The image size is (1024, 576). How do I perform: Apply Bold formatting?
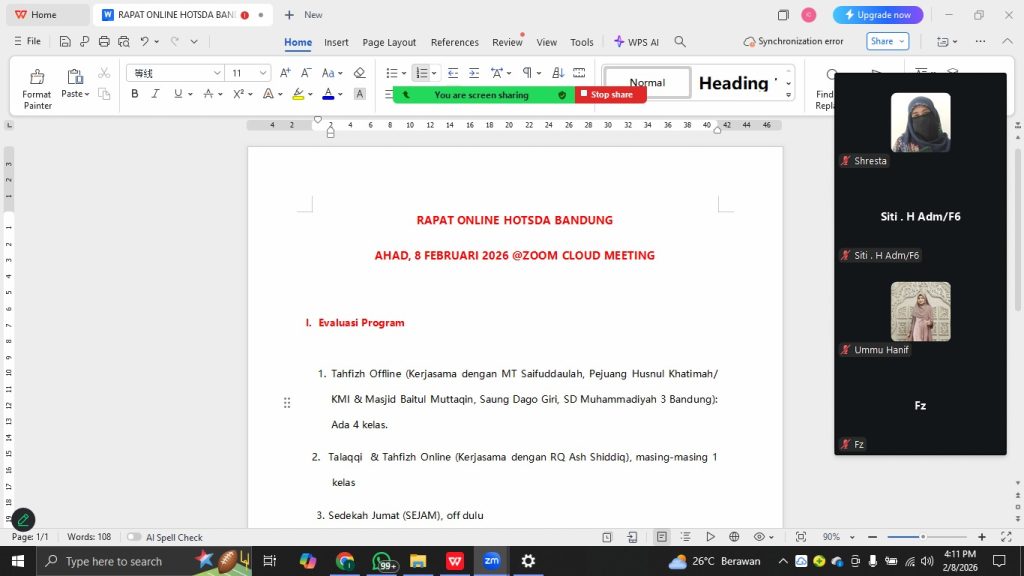(135, 94)
